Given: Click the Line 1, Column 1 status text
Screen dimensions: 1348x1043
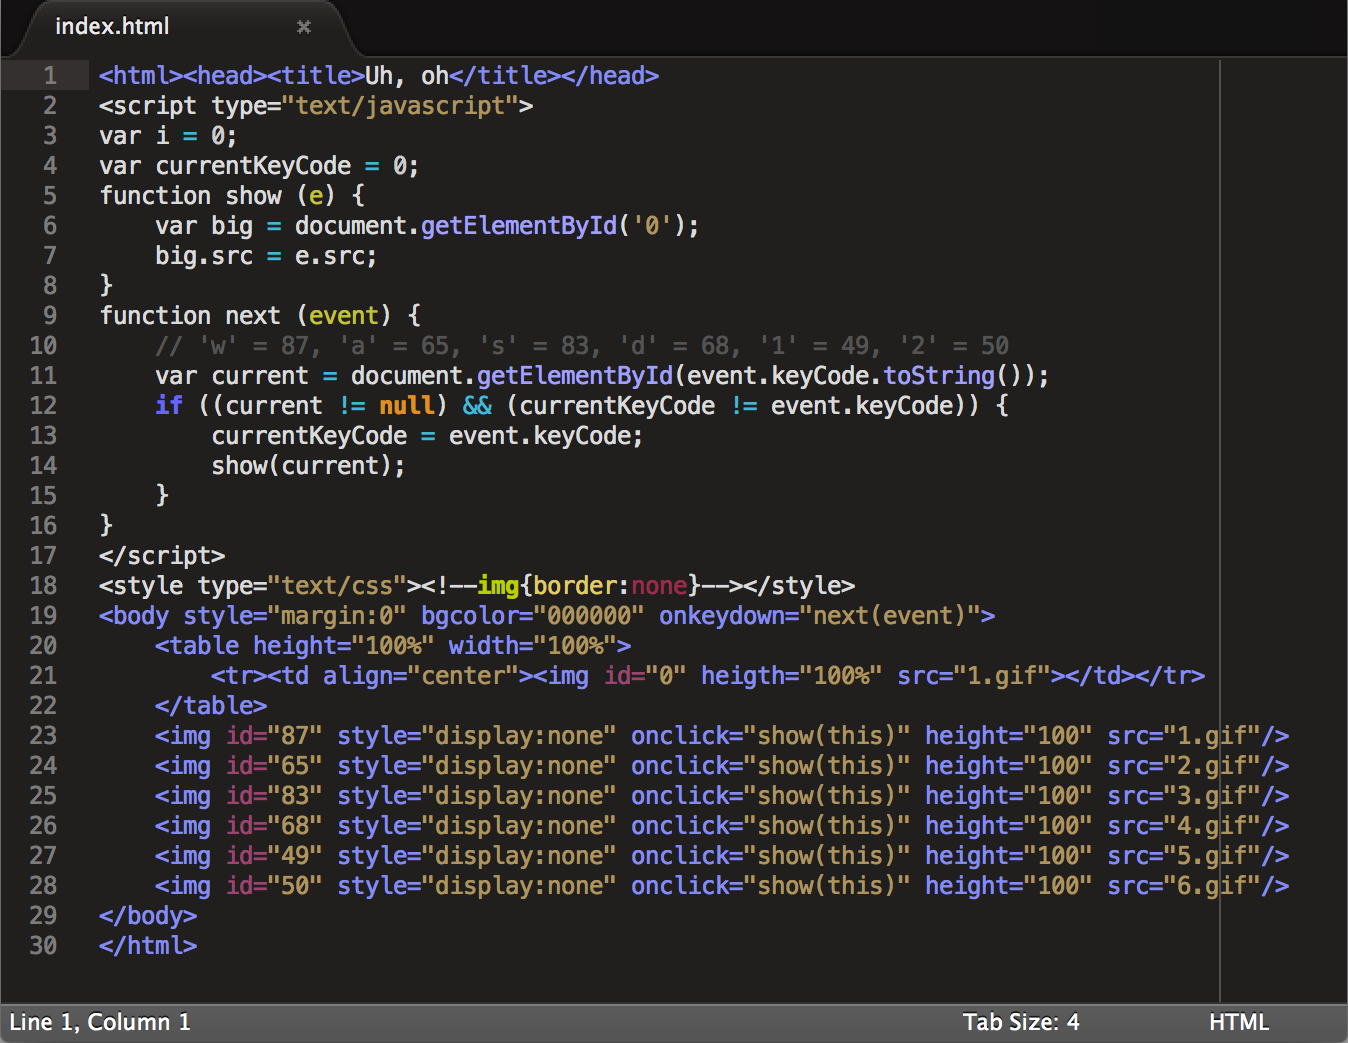Looking at the screenshot, I should point(100,1022).
